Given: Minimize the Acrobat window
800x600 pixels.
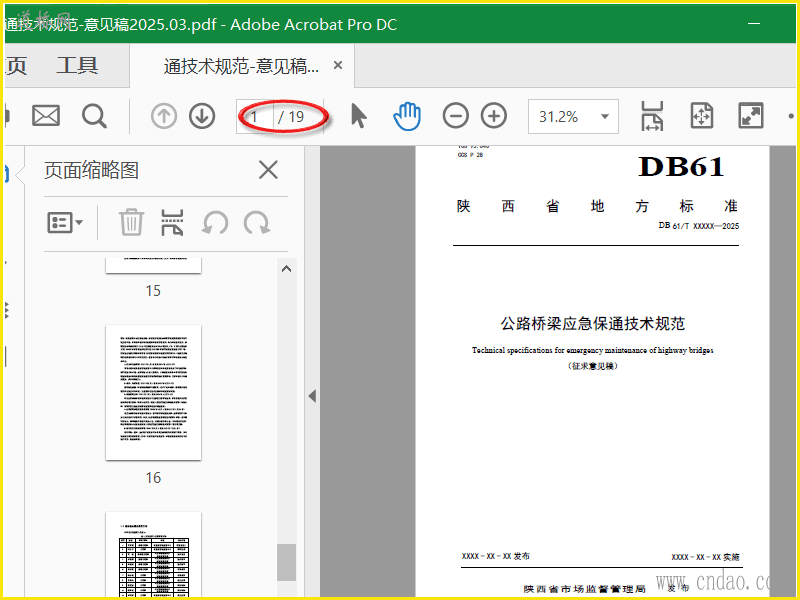Looking at the screenshot, I should coord(754,23).
